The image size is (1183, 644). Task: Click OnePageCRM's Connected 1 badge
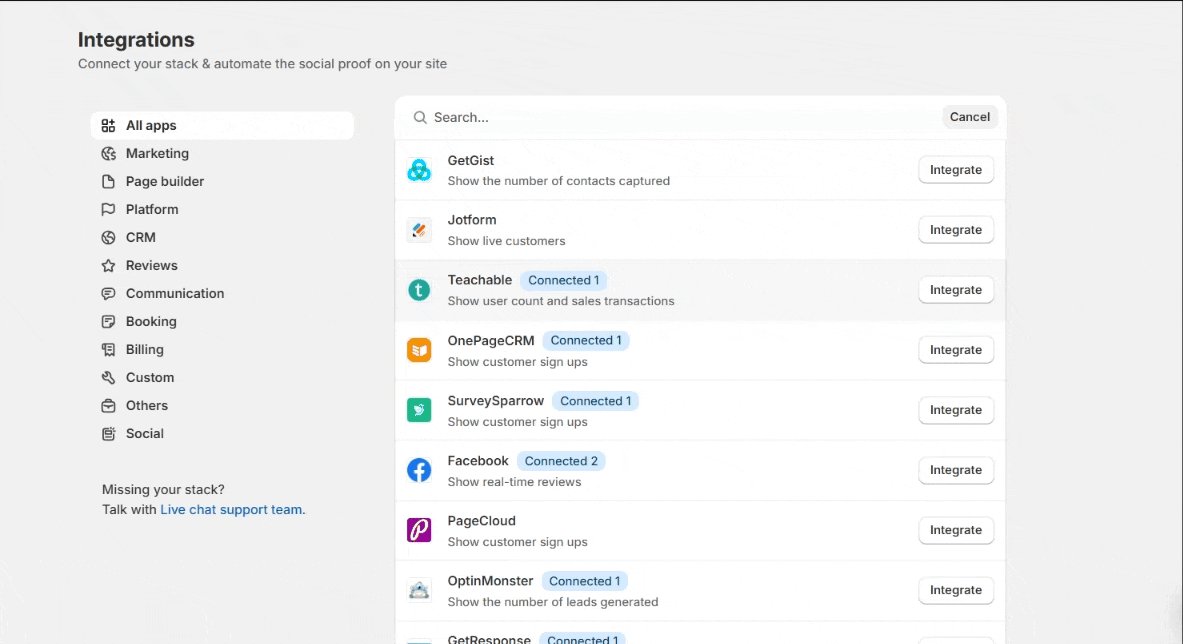point(586,341)
